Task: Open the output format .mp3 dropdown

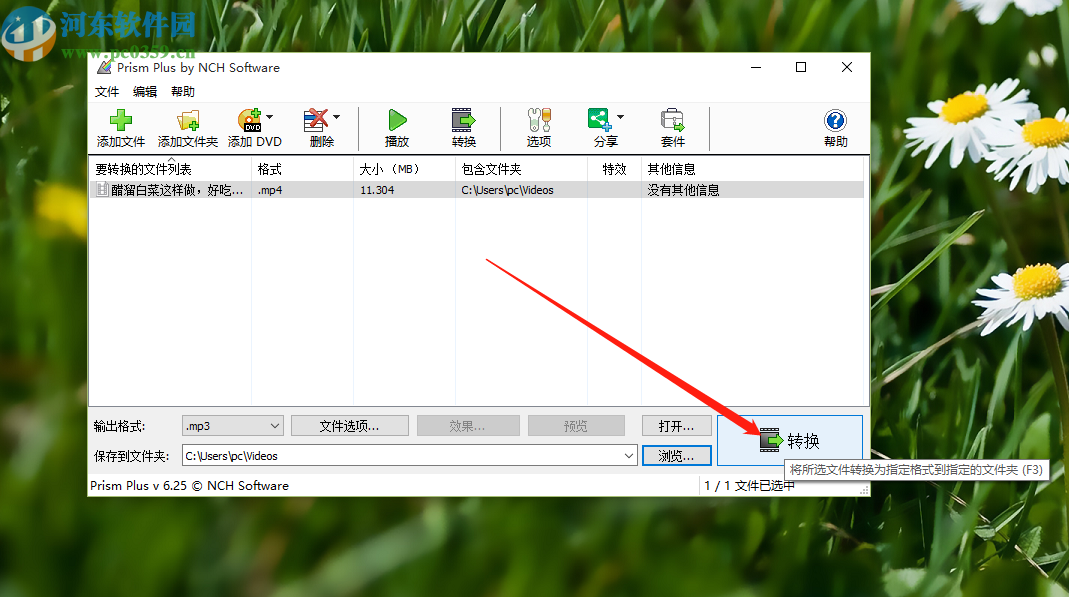Action: (x=274, y=425)
